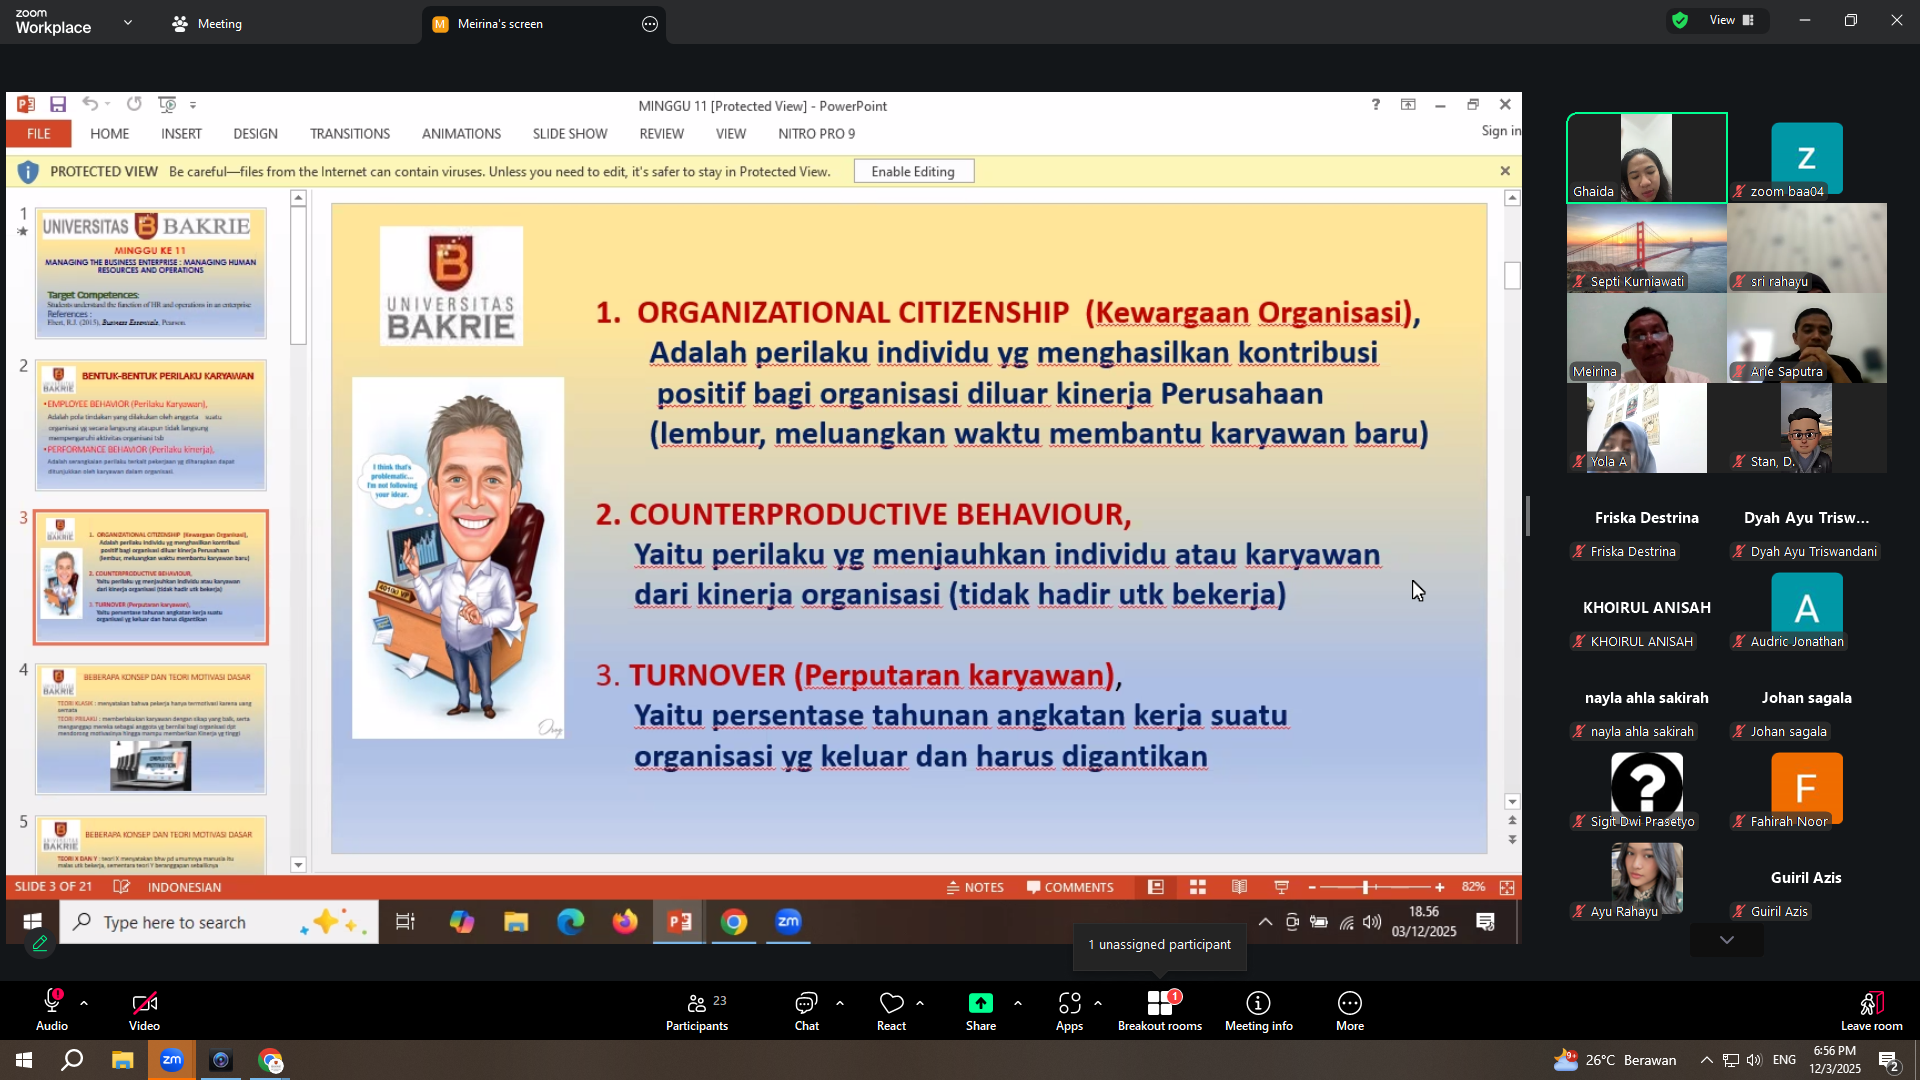Open the Zoom Chat panel

pos(806,1010)
